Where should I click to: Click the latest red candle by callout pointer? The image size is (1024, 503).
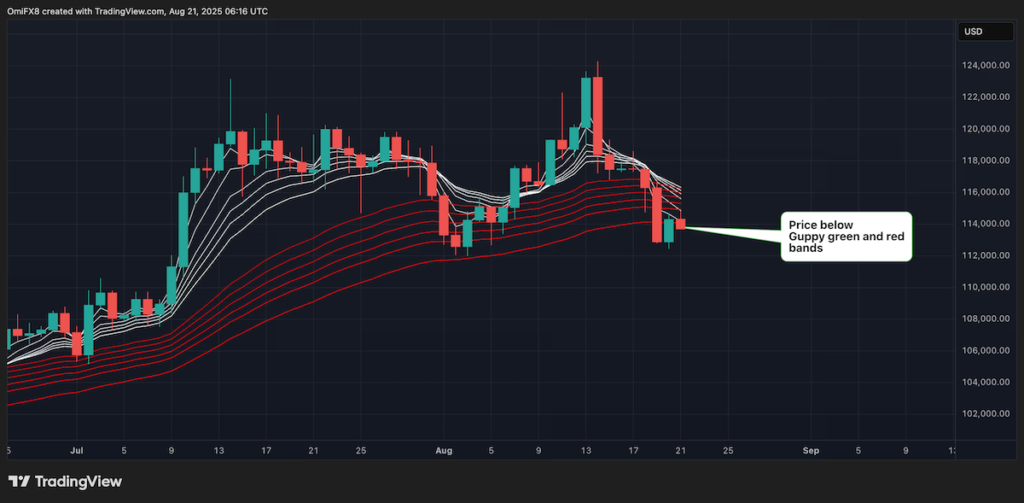coord(681,224)
